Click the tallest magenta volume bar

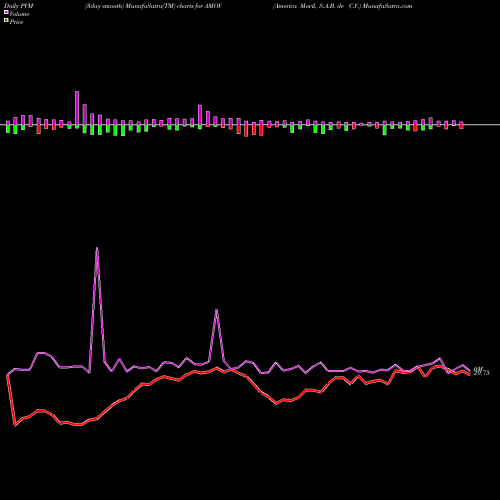[x=77, y=108]
